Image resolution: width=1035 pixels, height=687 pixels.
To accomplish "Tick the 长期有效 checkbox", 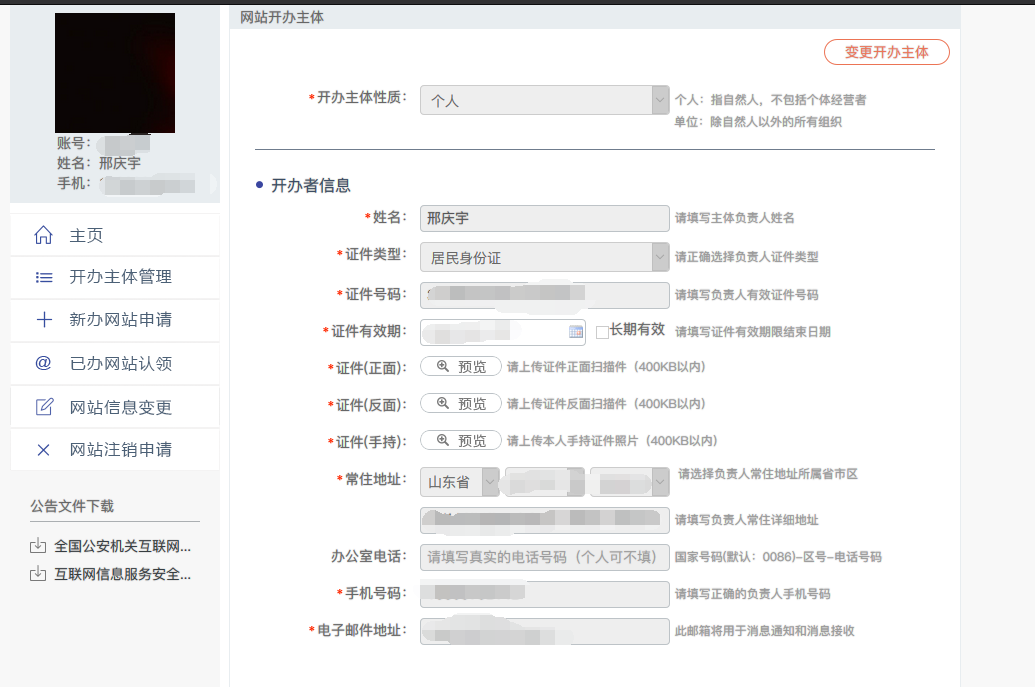I will pyautogui.click(x=602, y=333).
